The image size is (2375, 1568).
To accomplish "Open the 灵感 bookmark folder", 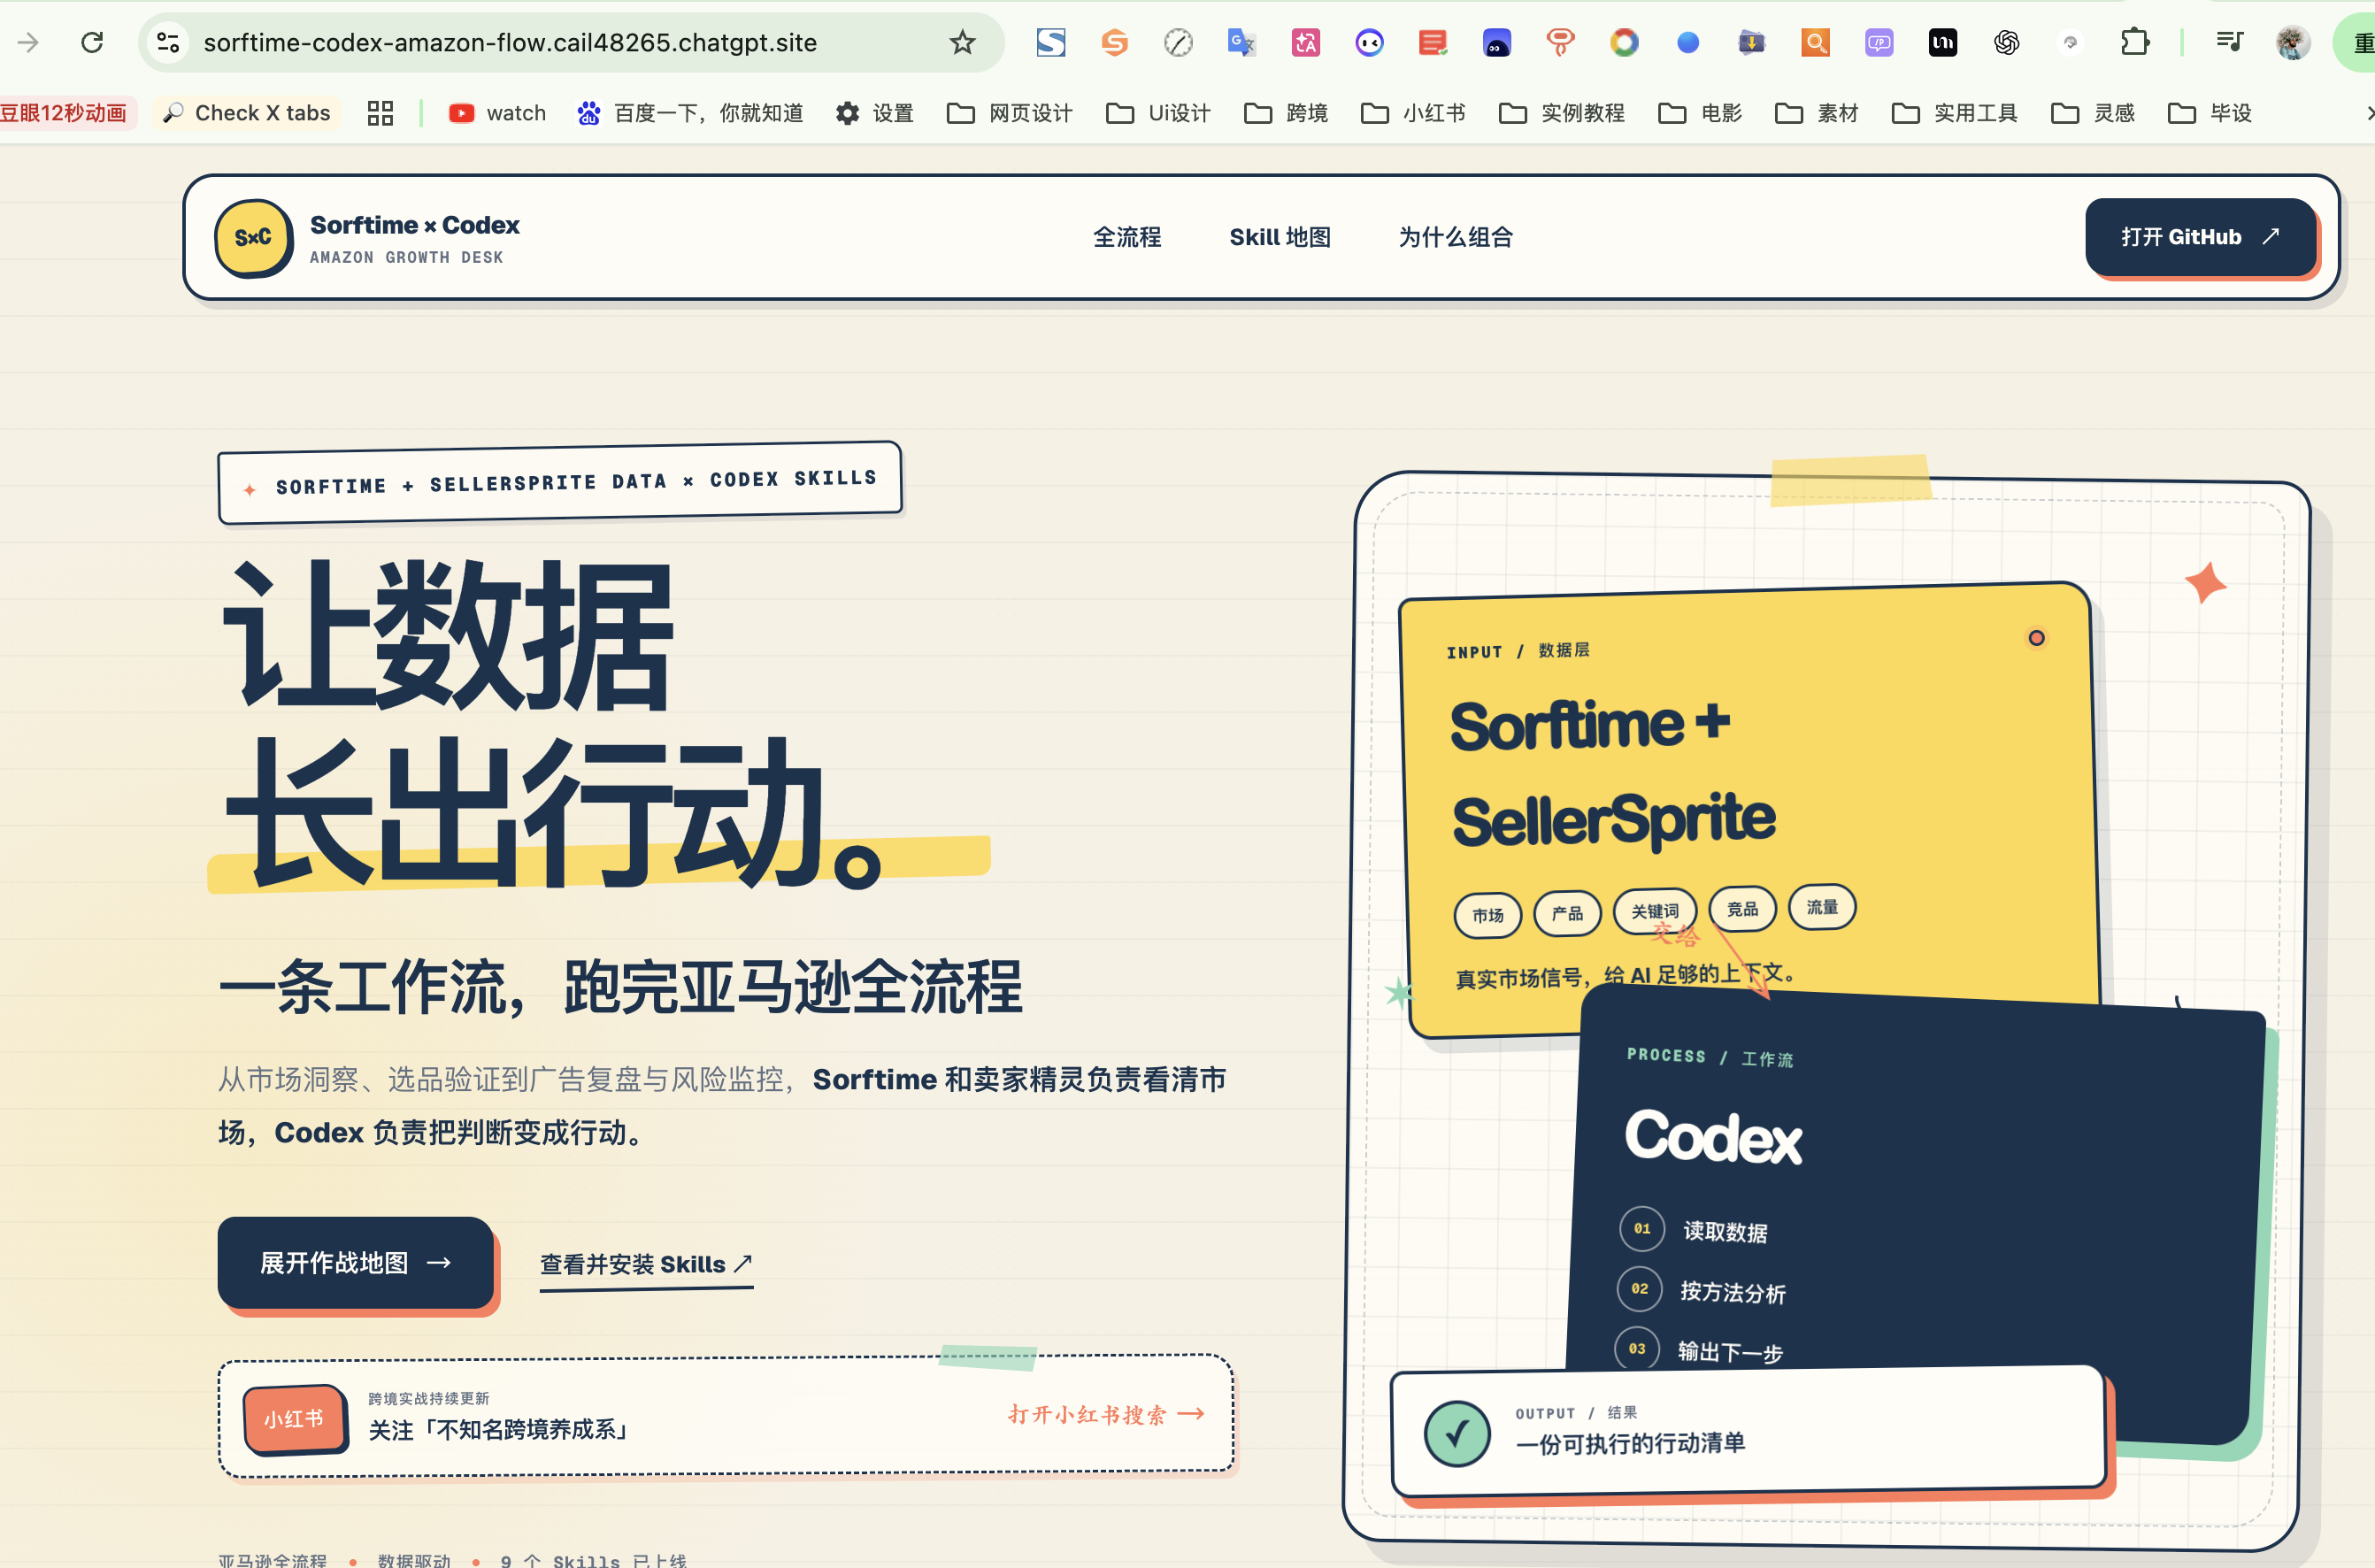I will [x=2093, y=113].
